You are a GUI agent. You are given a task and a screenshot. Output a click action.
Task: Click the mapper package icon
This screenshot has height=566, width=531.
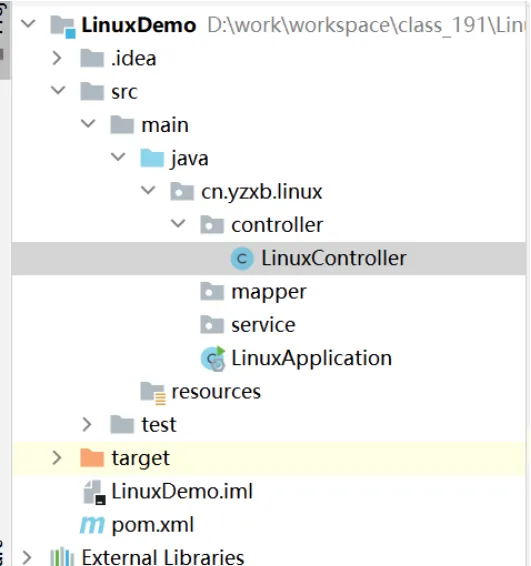click(x=212, y=291)
